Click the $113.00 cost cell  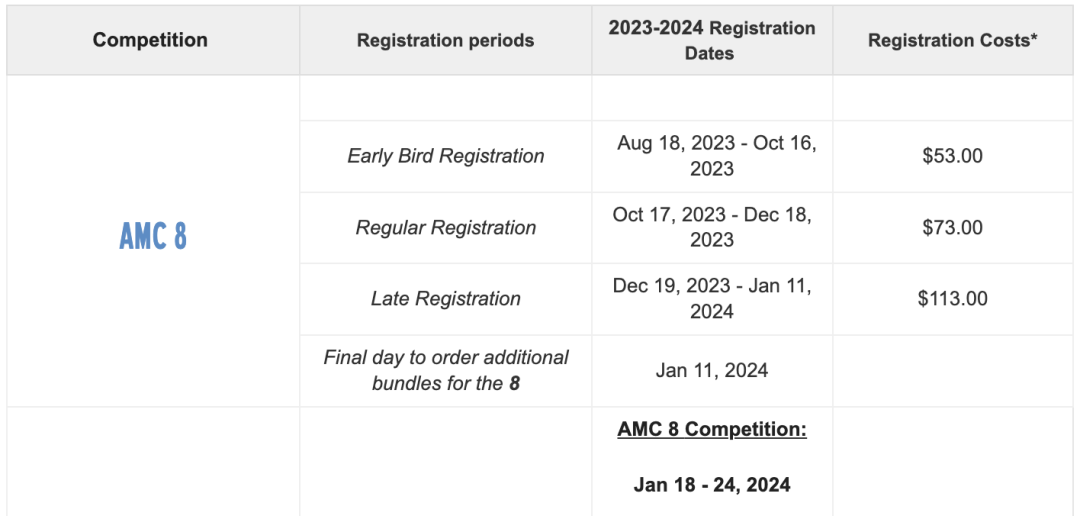coord(953,299)
